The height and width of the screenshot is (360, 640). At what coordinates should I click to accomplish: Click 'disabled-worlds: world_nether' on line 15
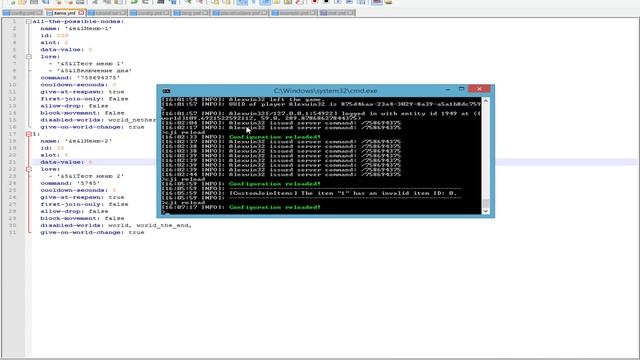tap(98, 120)
